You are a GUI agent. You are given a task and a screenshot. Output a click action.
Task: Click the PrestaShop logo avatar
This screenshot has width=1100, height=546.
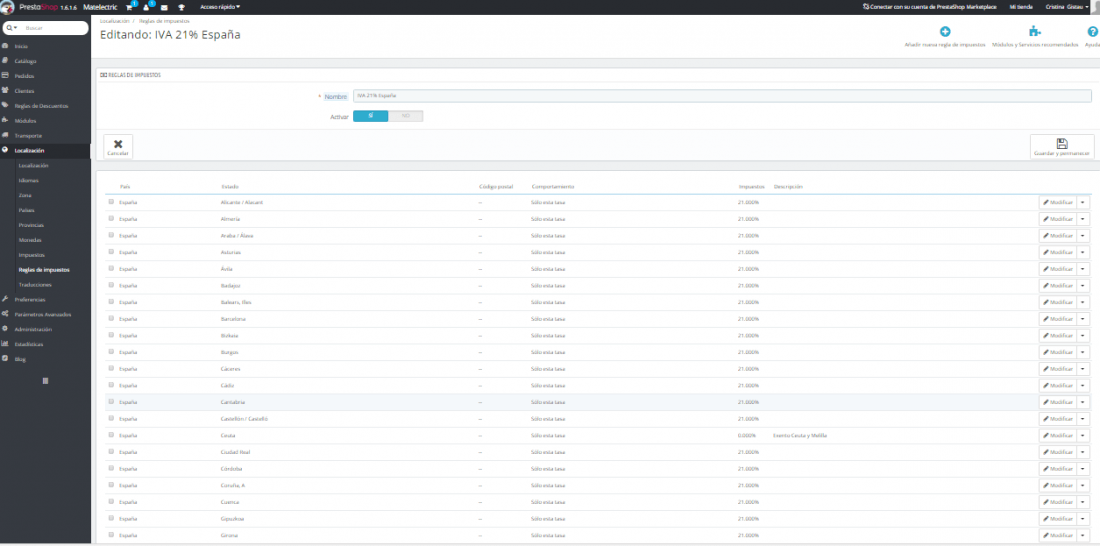pos(8,7)
